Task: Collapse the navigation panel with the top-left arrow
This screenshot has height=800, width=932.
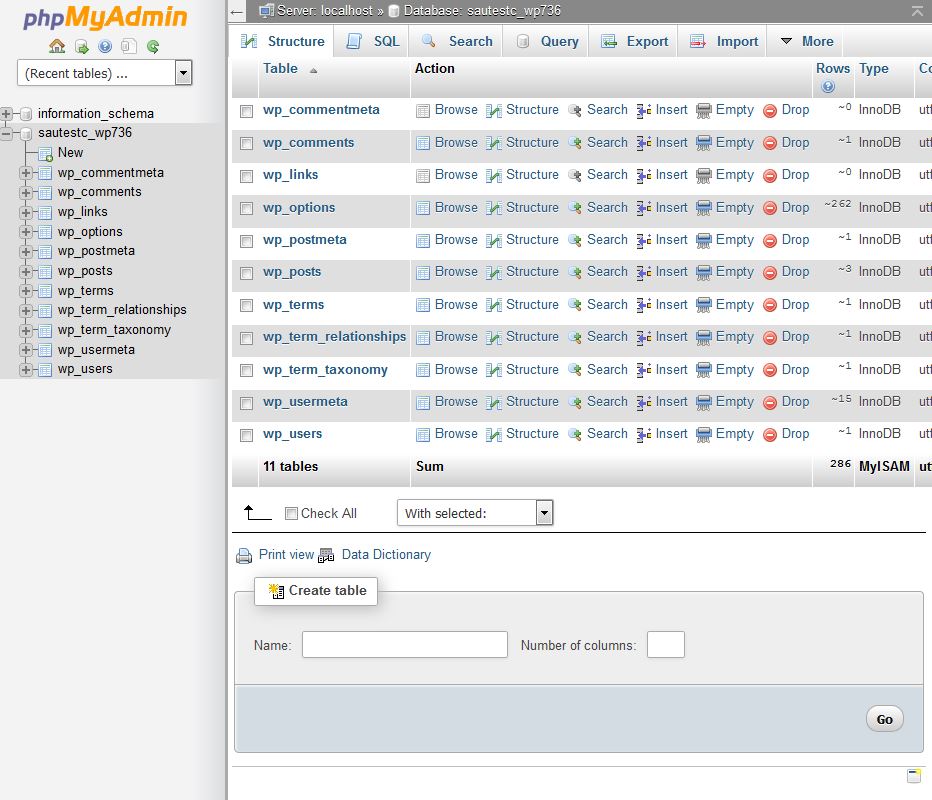Action: click(237, 12)
